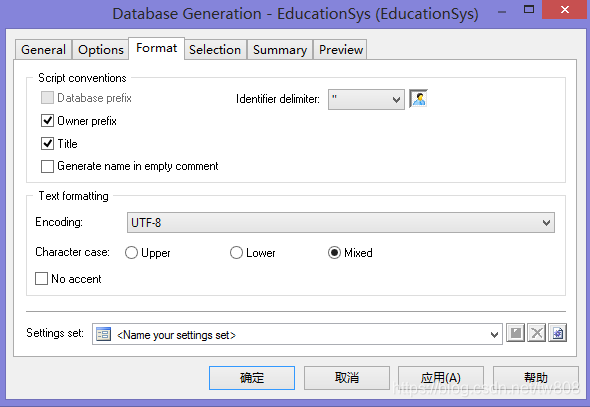
Task: Open the Preview tab
Action: coord(341,50)
